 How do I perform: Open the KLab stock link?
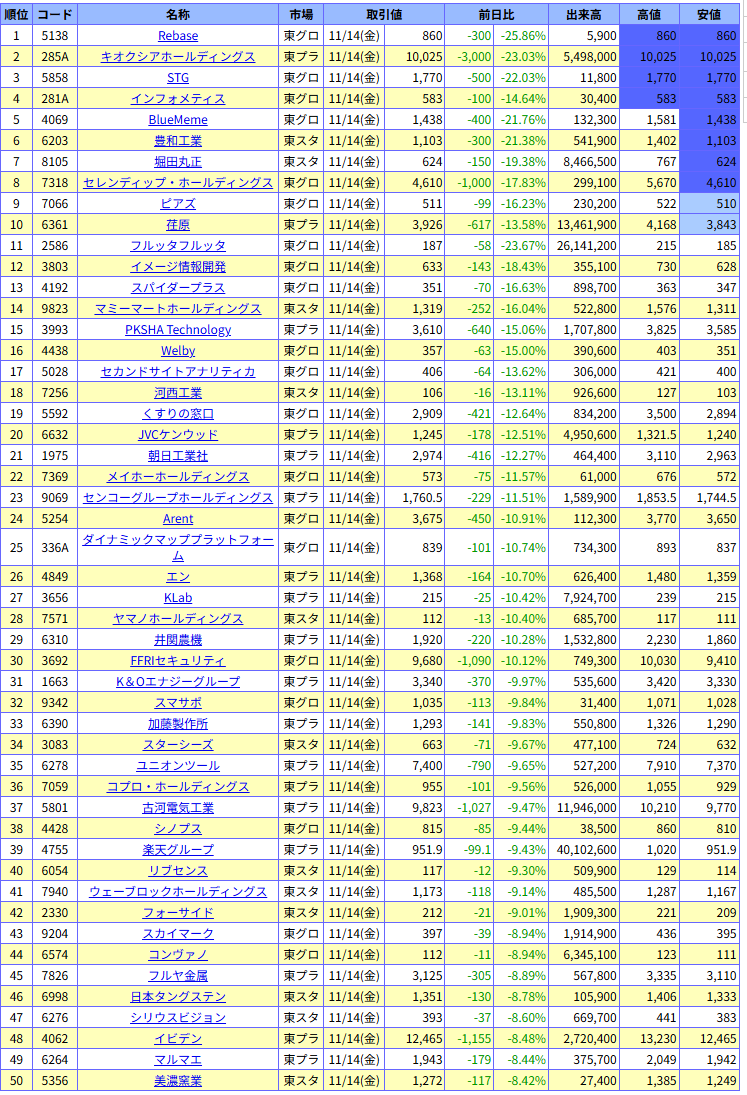pyautogui.click(x=178, y=598)
